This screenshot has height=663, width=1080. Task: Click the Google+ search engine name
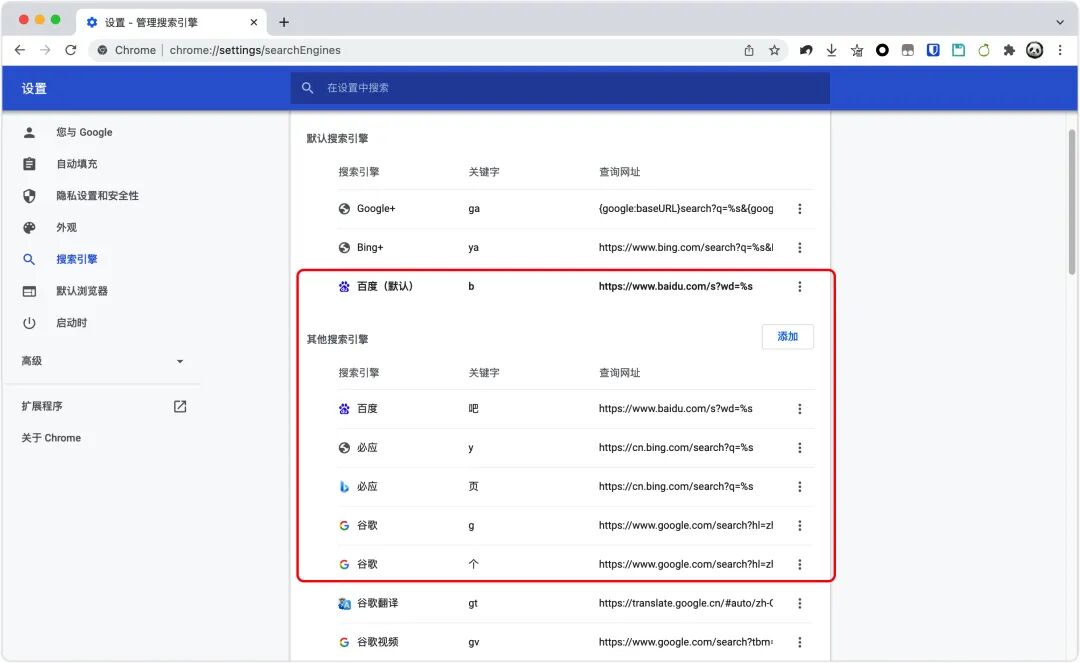tap(376, 209)
